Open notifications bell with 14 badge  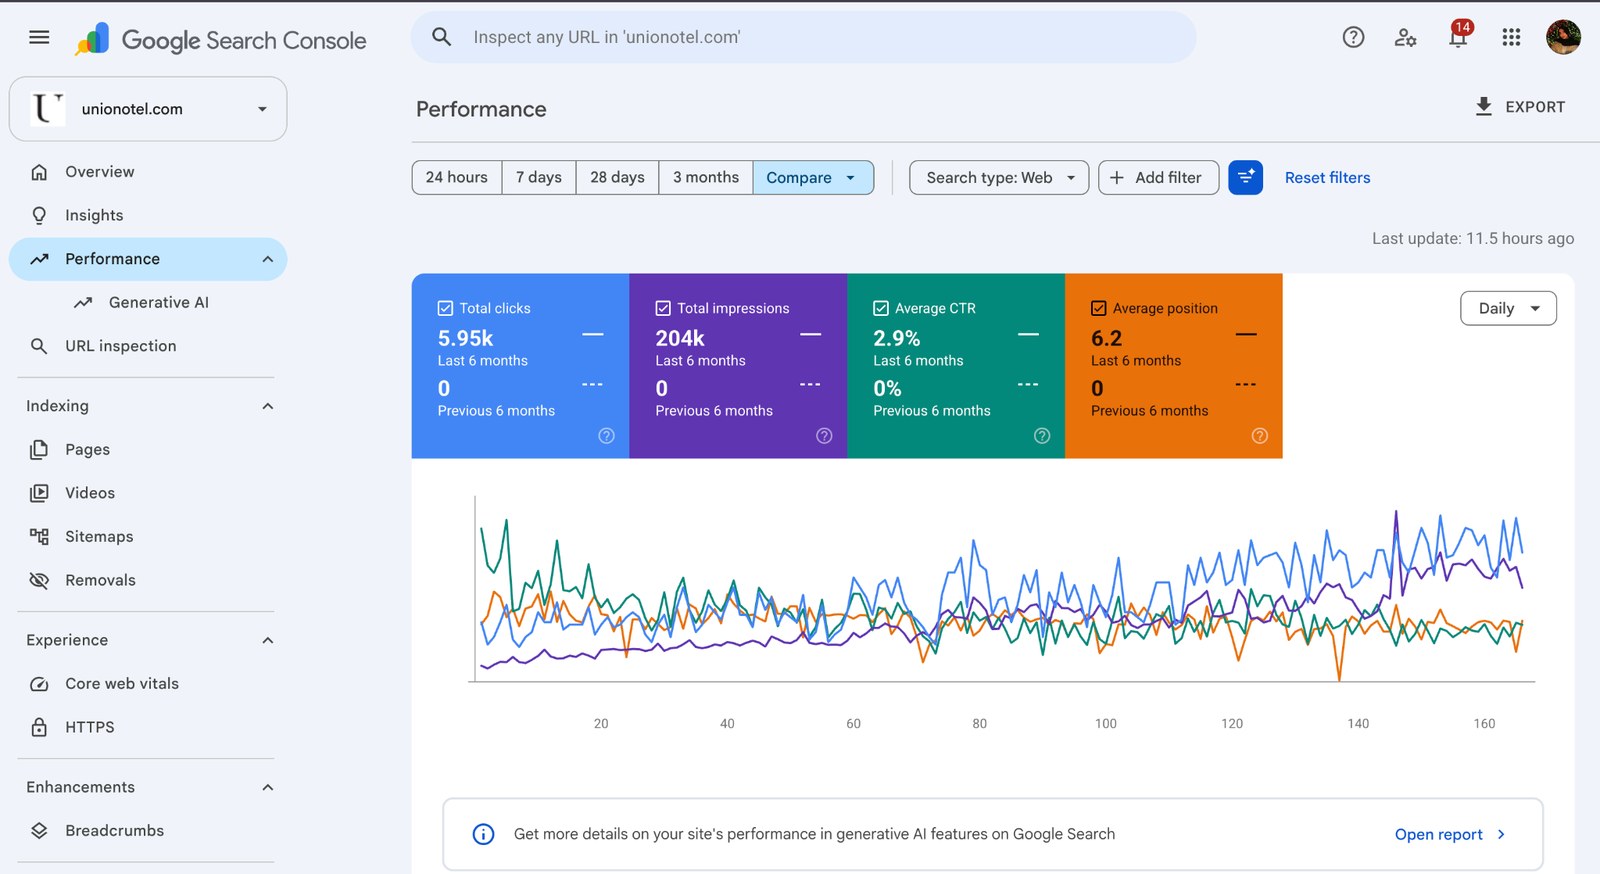(x=1458, y=36)
